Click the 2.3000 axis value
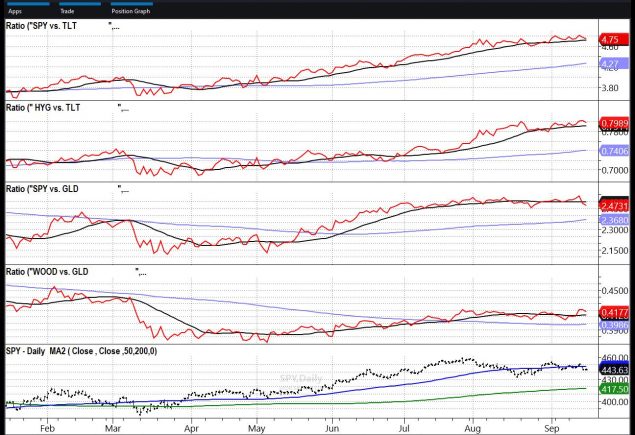This screenshot has height=435, width=635. coord(615,230)
